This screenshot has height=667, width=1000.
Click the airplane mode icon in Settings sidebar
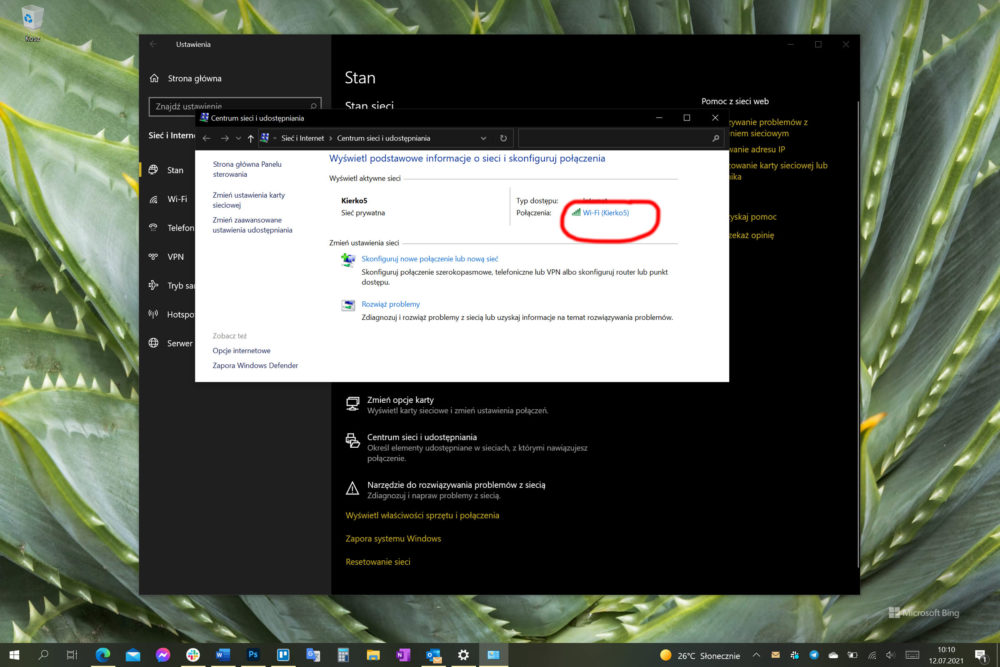click(x=153, y=286)
